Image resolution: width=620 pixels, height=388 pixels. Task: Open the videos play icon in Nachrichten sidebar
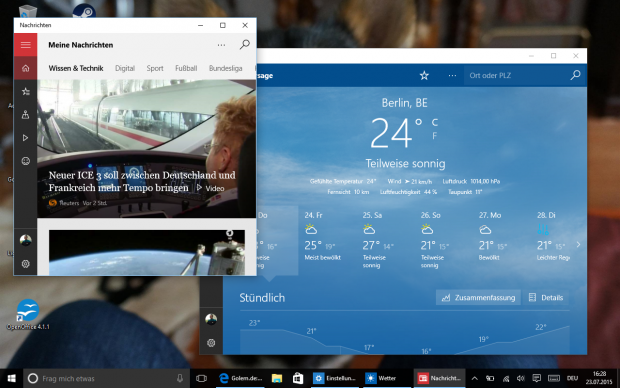click(x=25, y=138)
